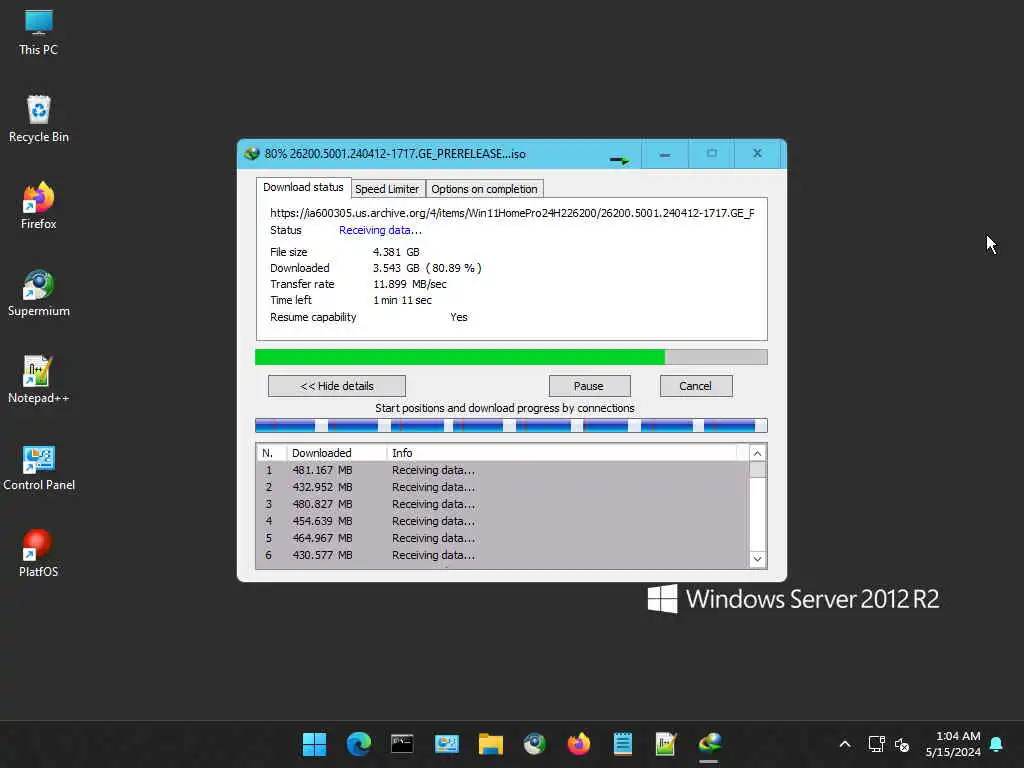Viewport: 1024px width, 768px height.
Task: Open the Recycle Bin desktop icon
Action: pos(39,120)
